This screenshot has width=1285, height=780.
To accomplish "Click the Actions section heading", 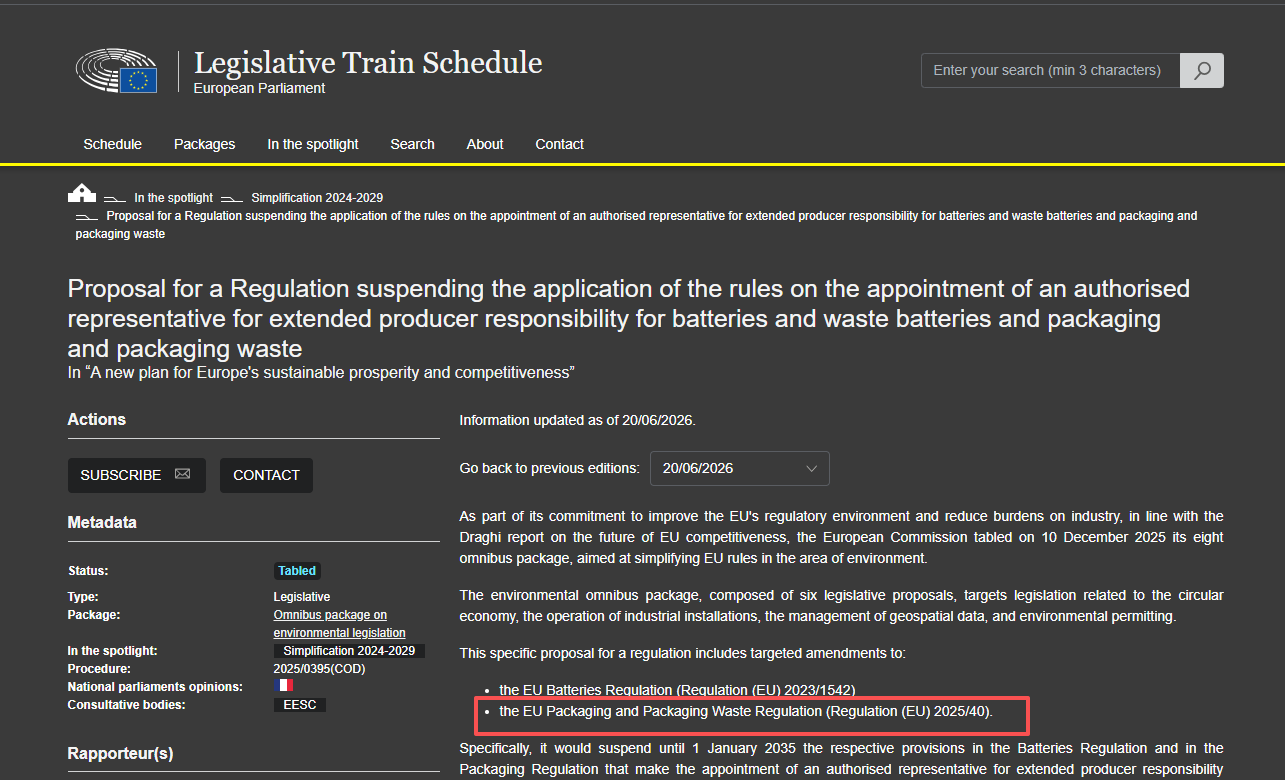I will 96,419.
